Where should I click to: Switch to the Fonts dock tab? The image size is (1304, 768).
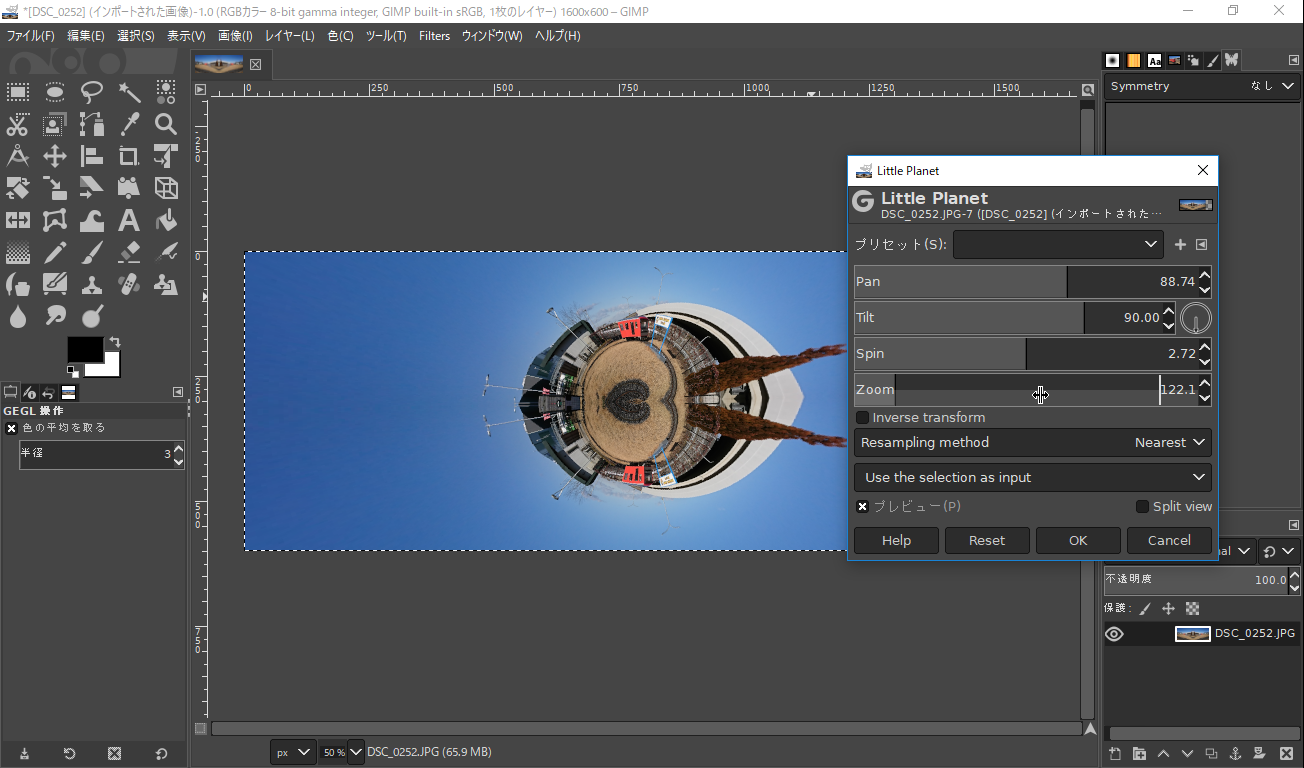tap(1155, 60)
